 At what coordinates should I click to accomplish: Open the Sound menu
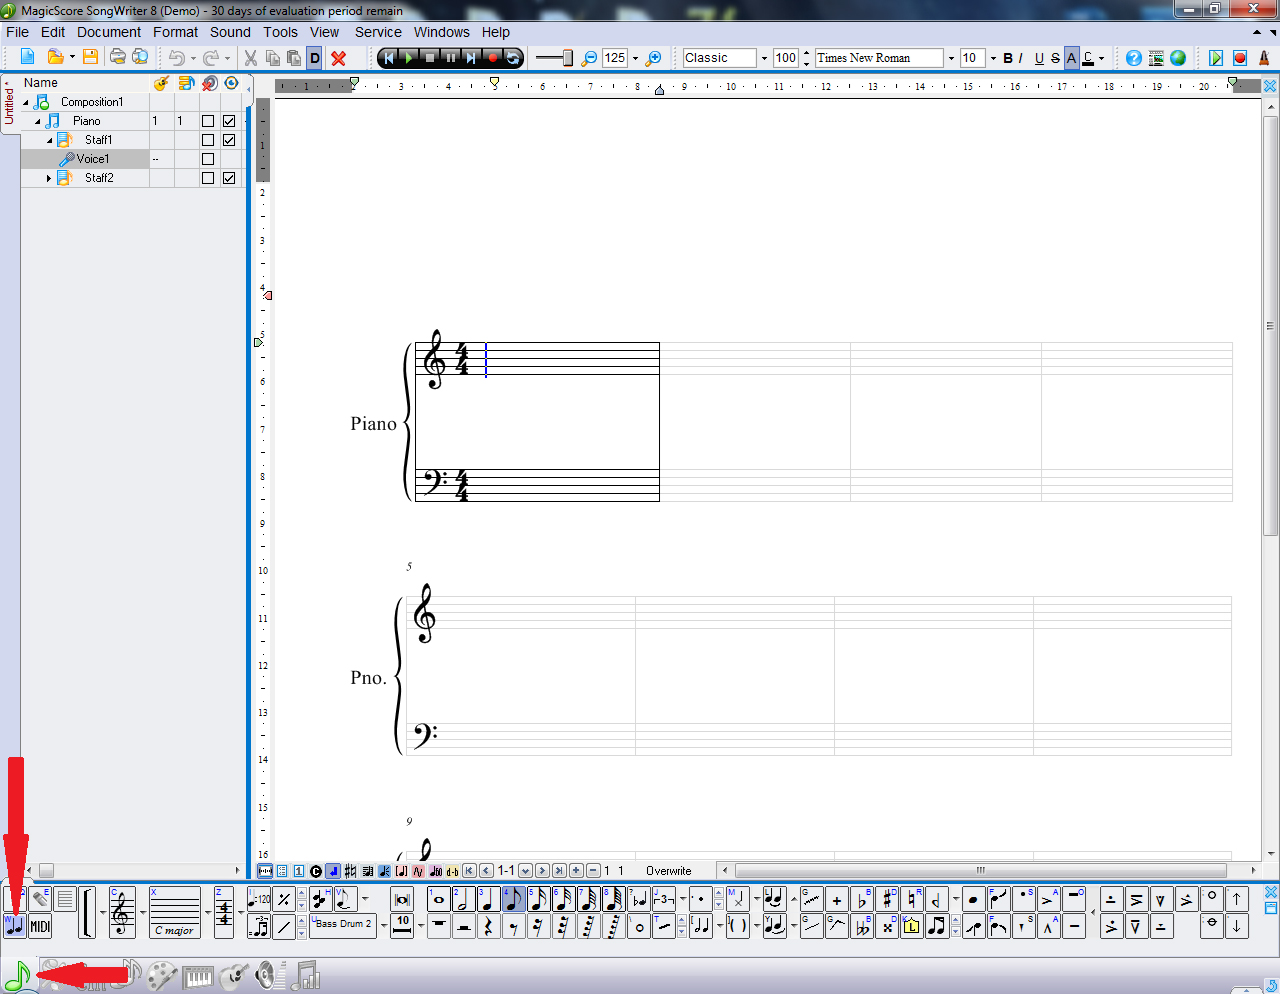pos(230,32)
